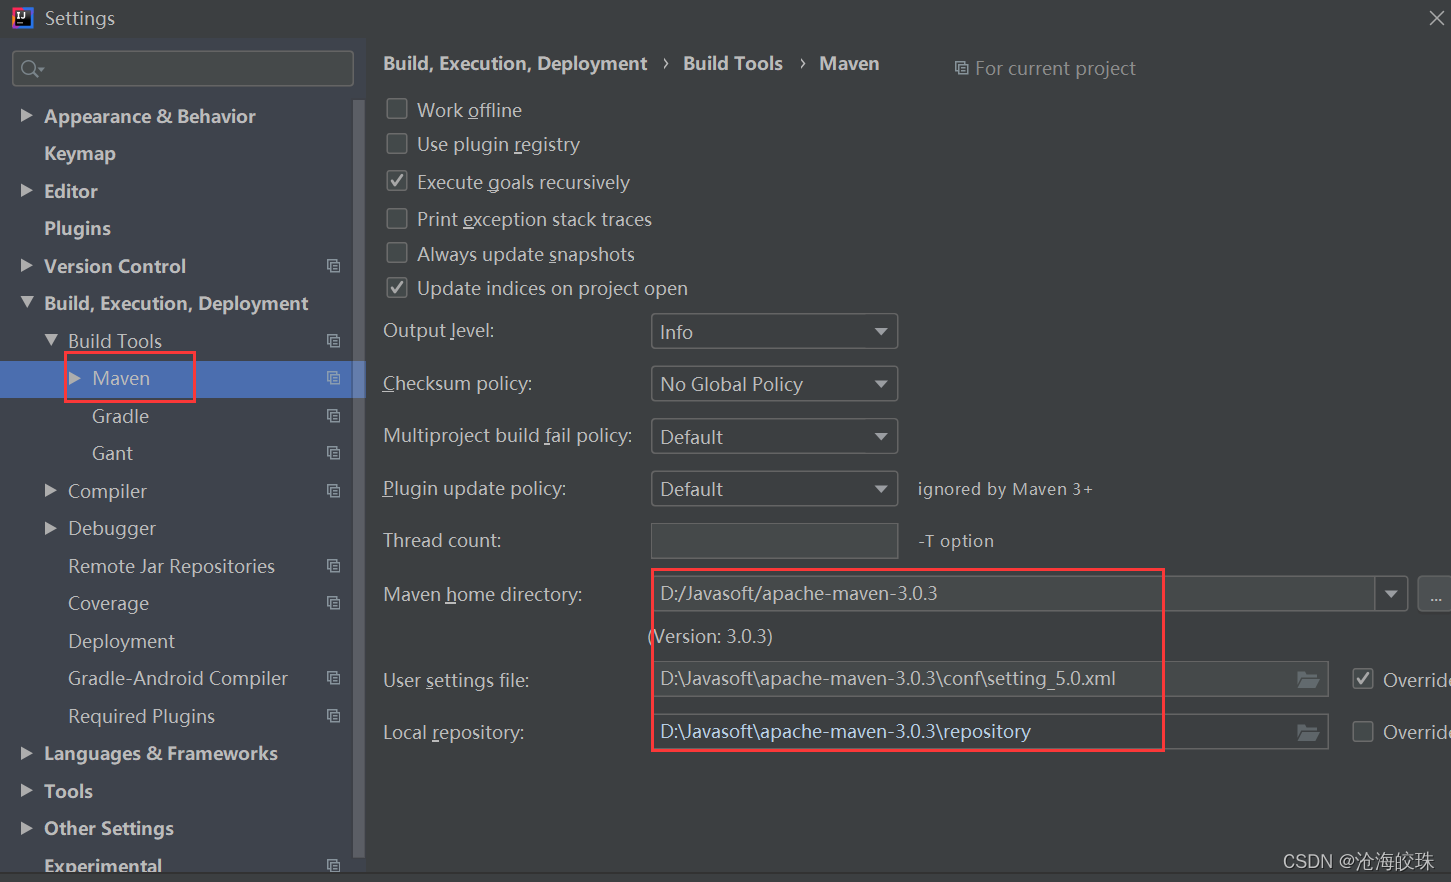Expand the Maven node arrow
This screenshot has height=882, width=1451.
(75, 378)
